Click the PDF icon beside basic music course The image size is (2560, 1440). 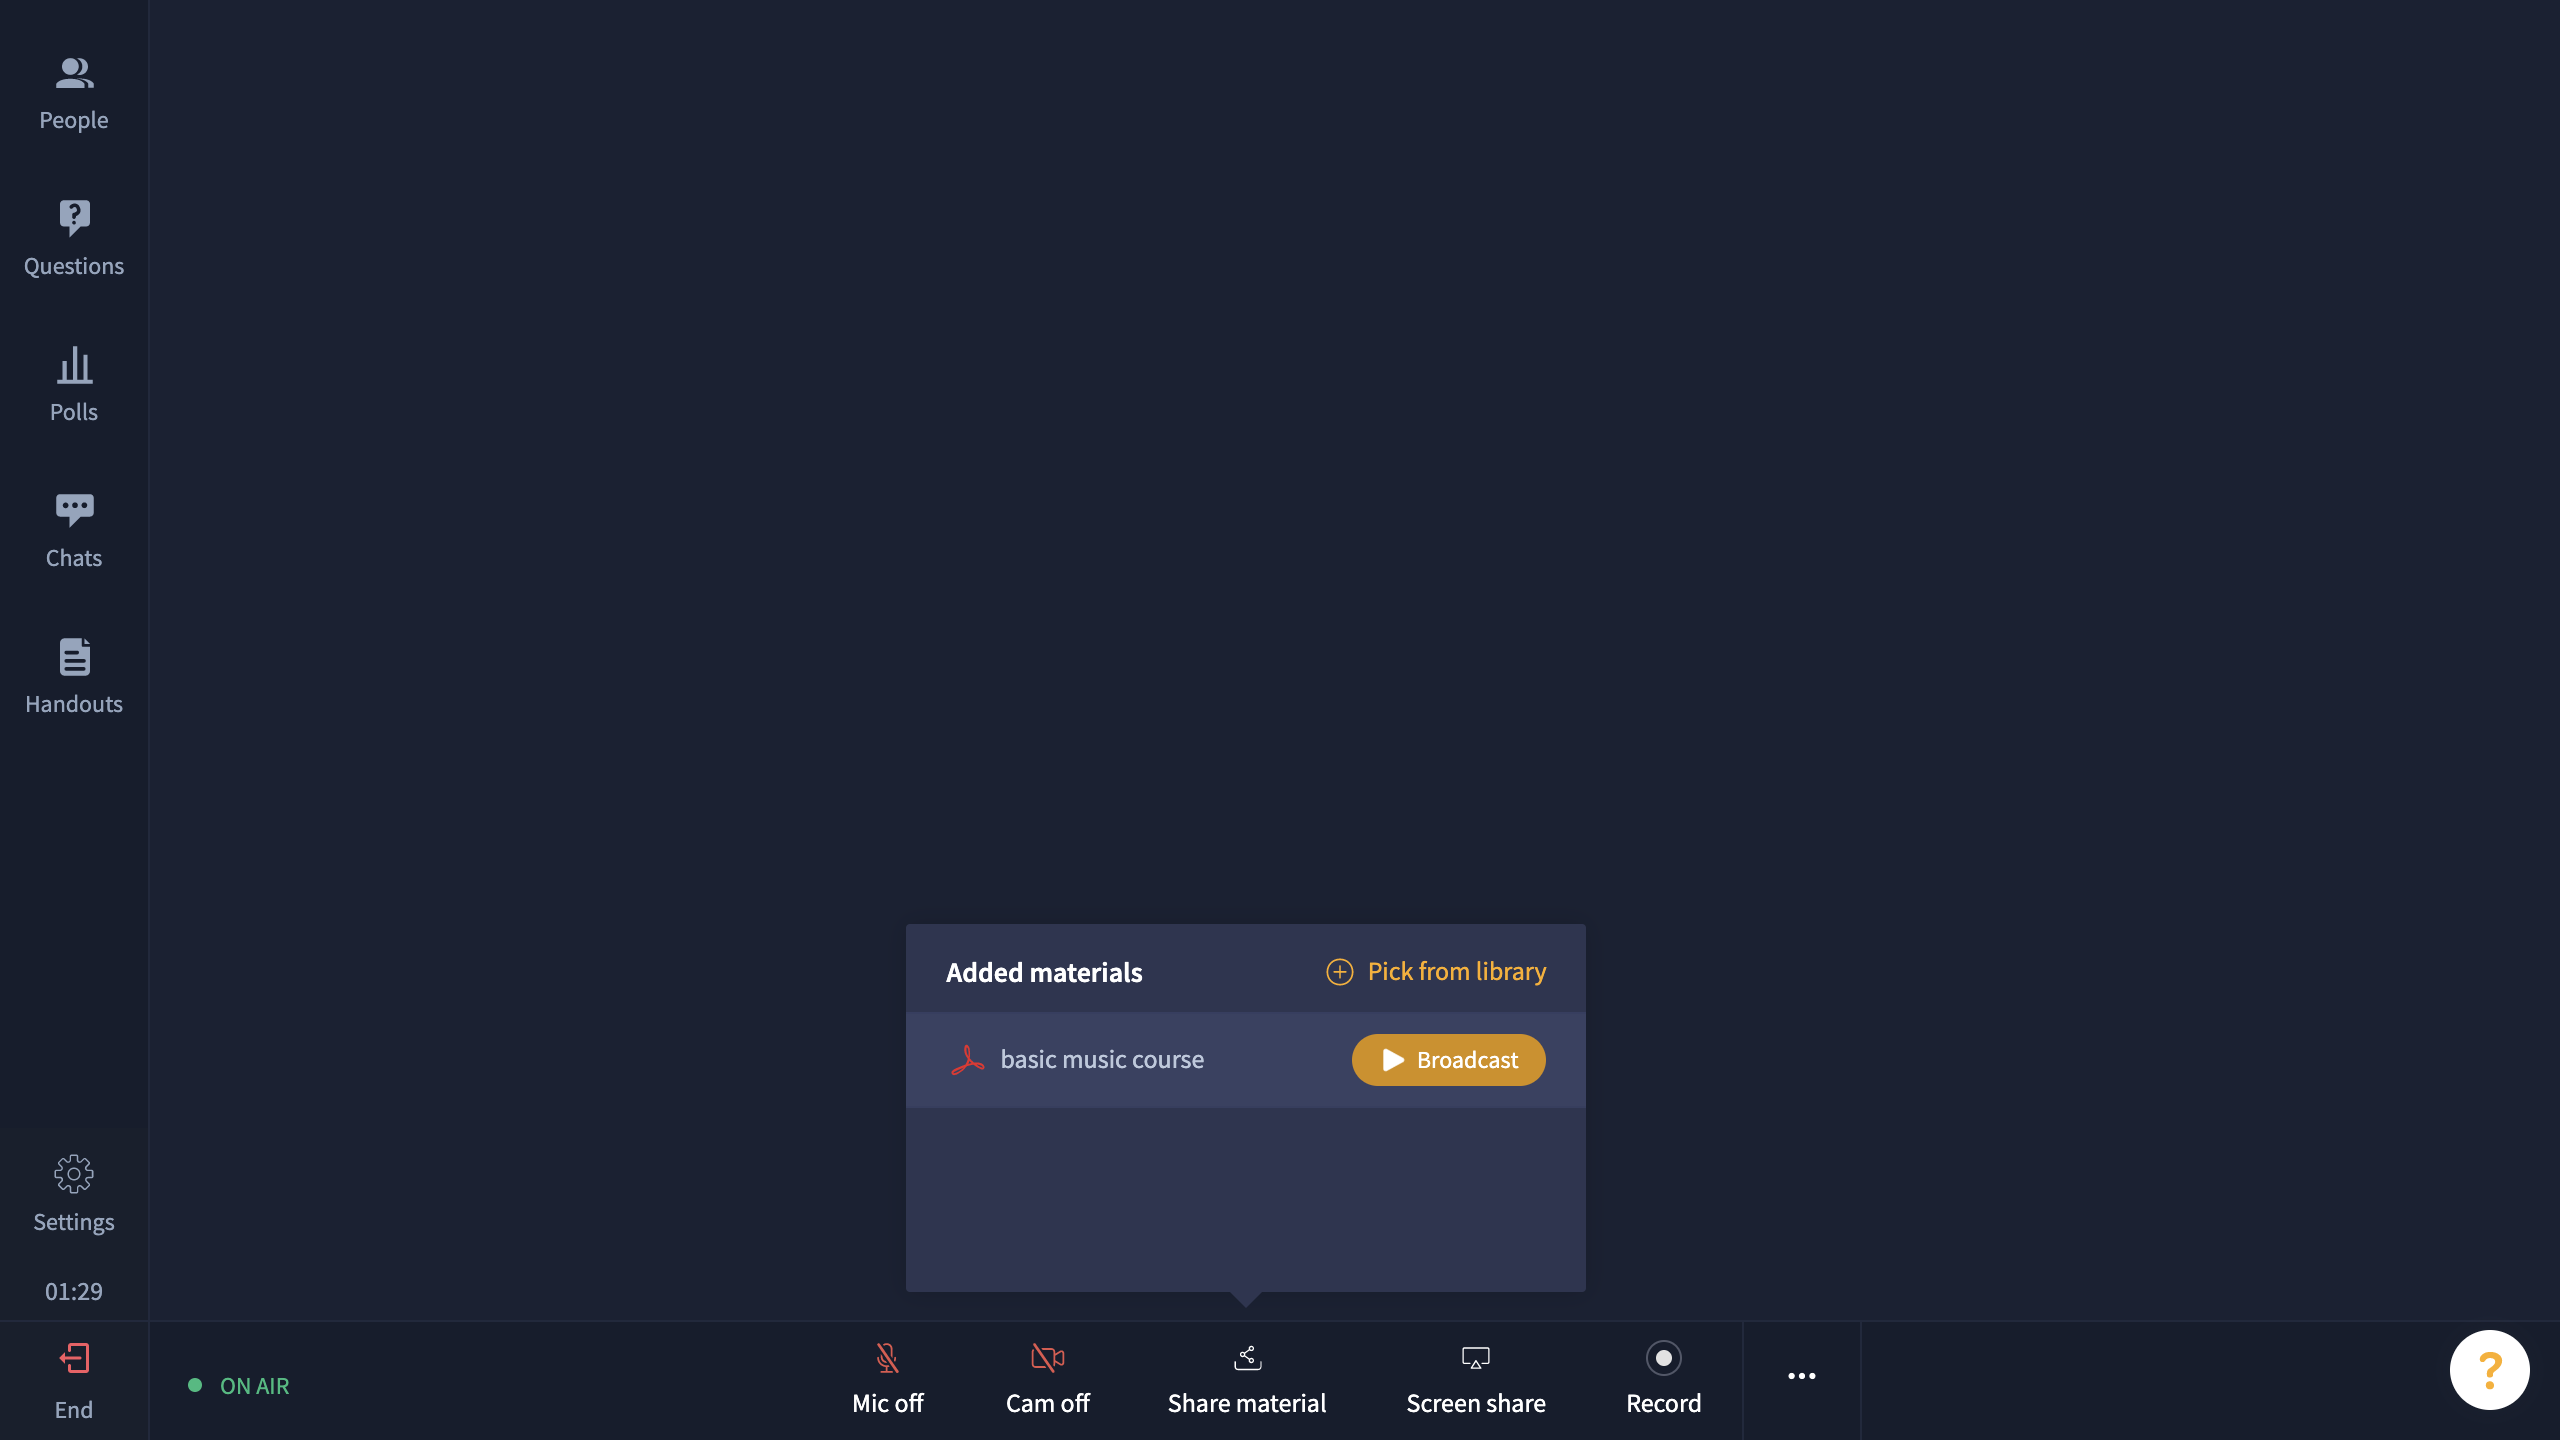click(x=967, y=1060)
